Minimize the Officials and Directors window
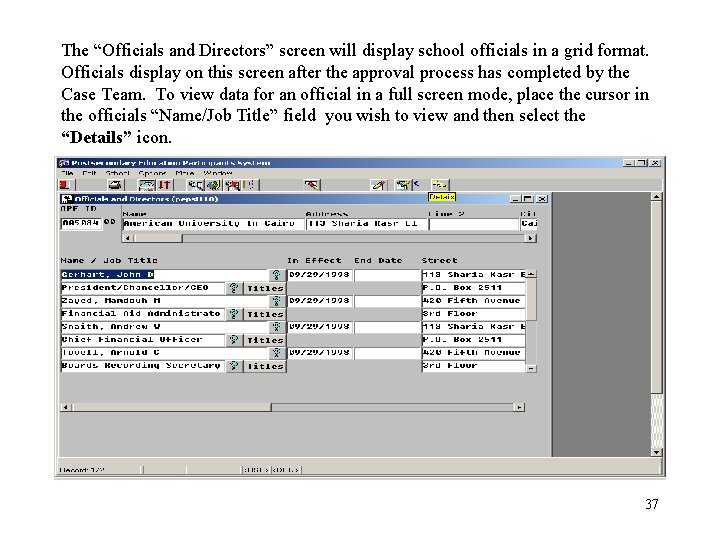 point(515,199)
